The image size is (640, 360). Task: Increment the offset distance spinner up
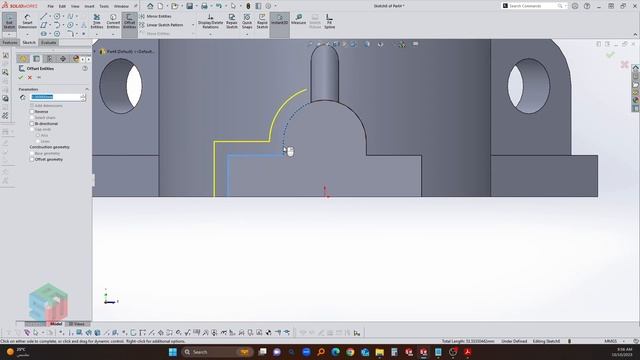(83, 96)
